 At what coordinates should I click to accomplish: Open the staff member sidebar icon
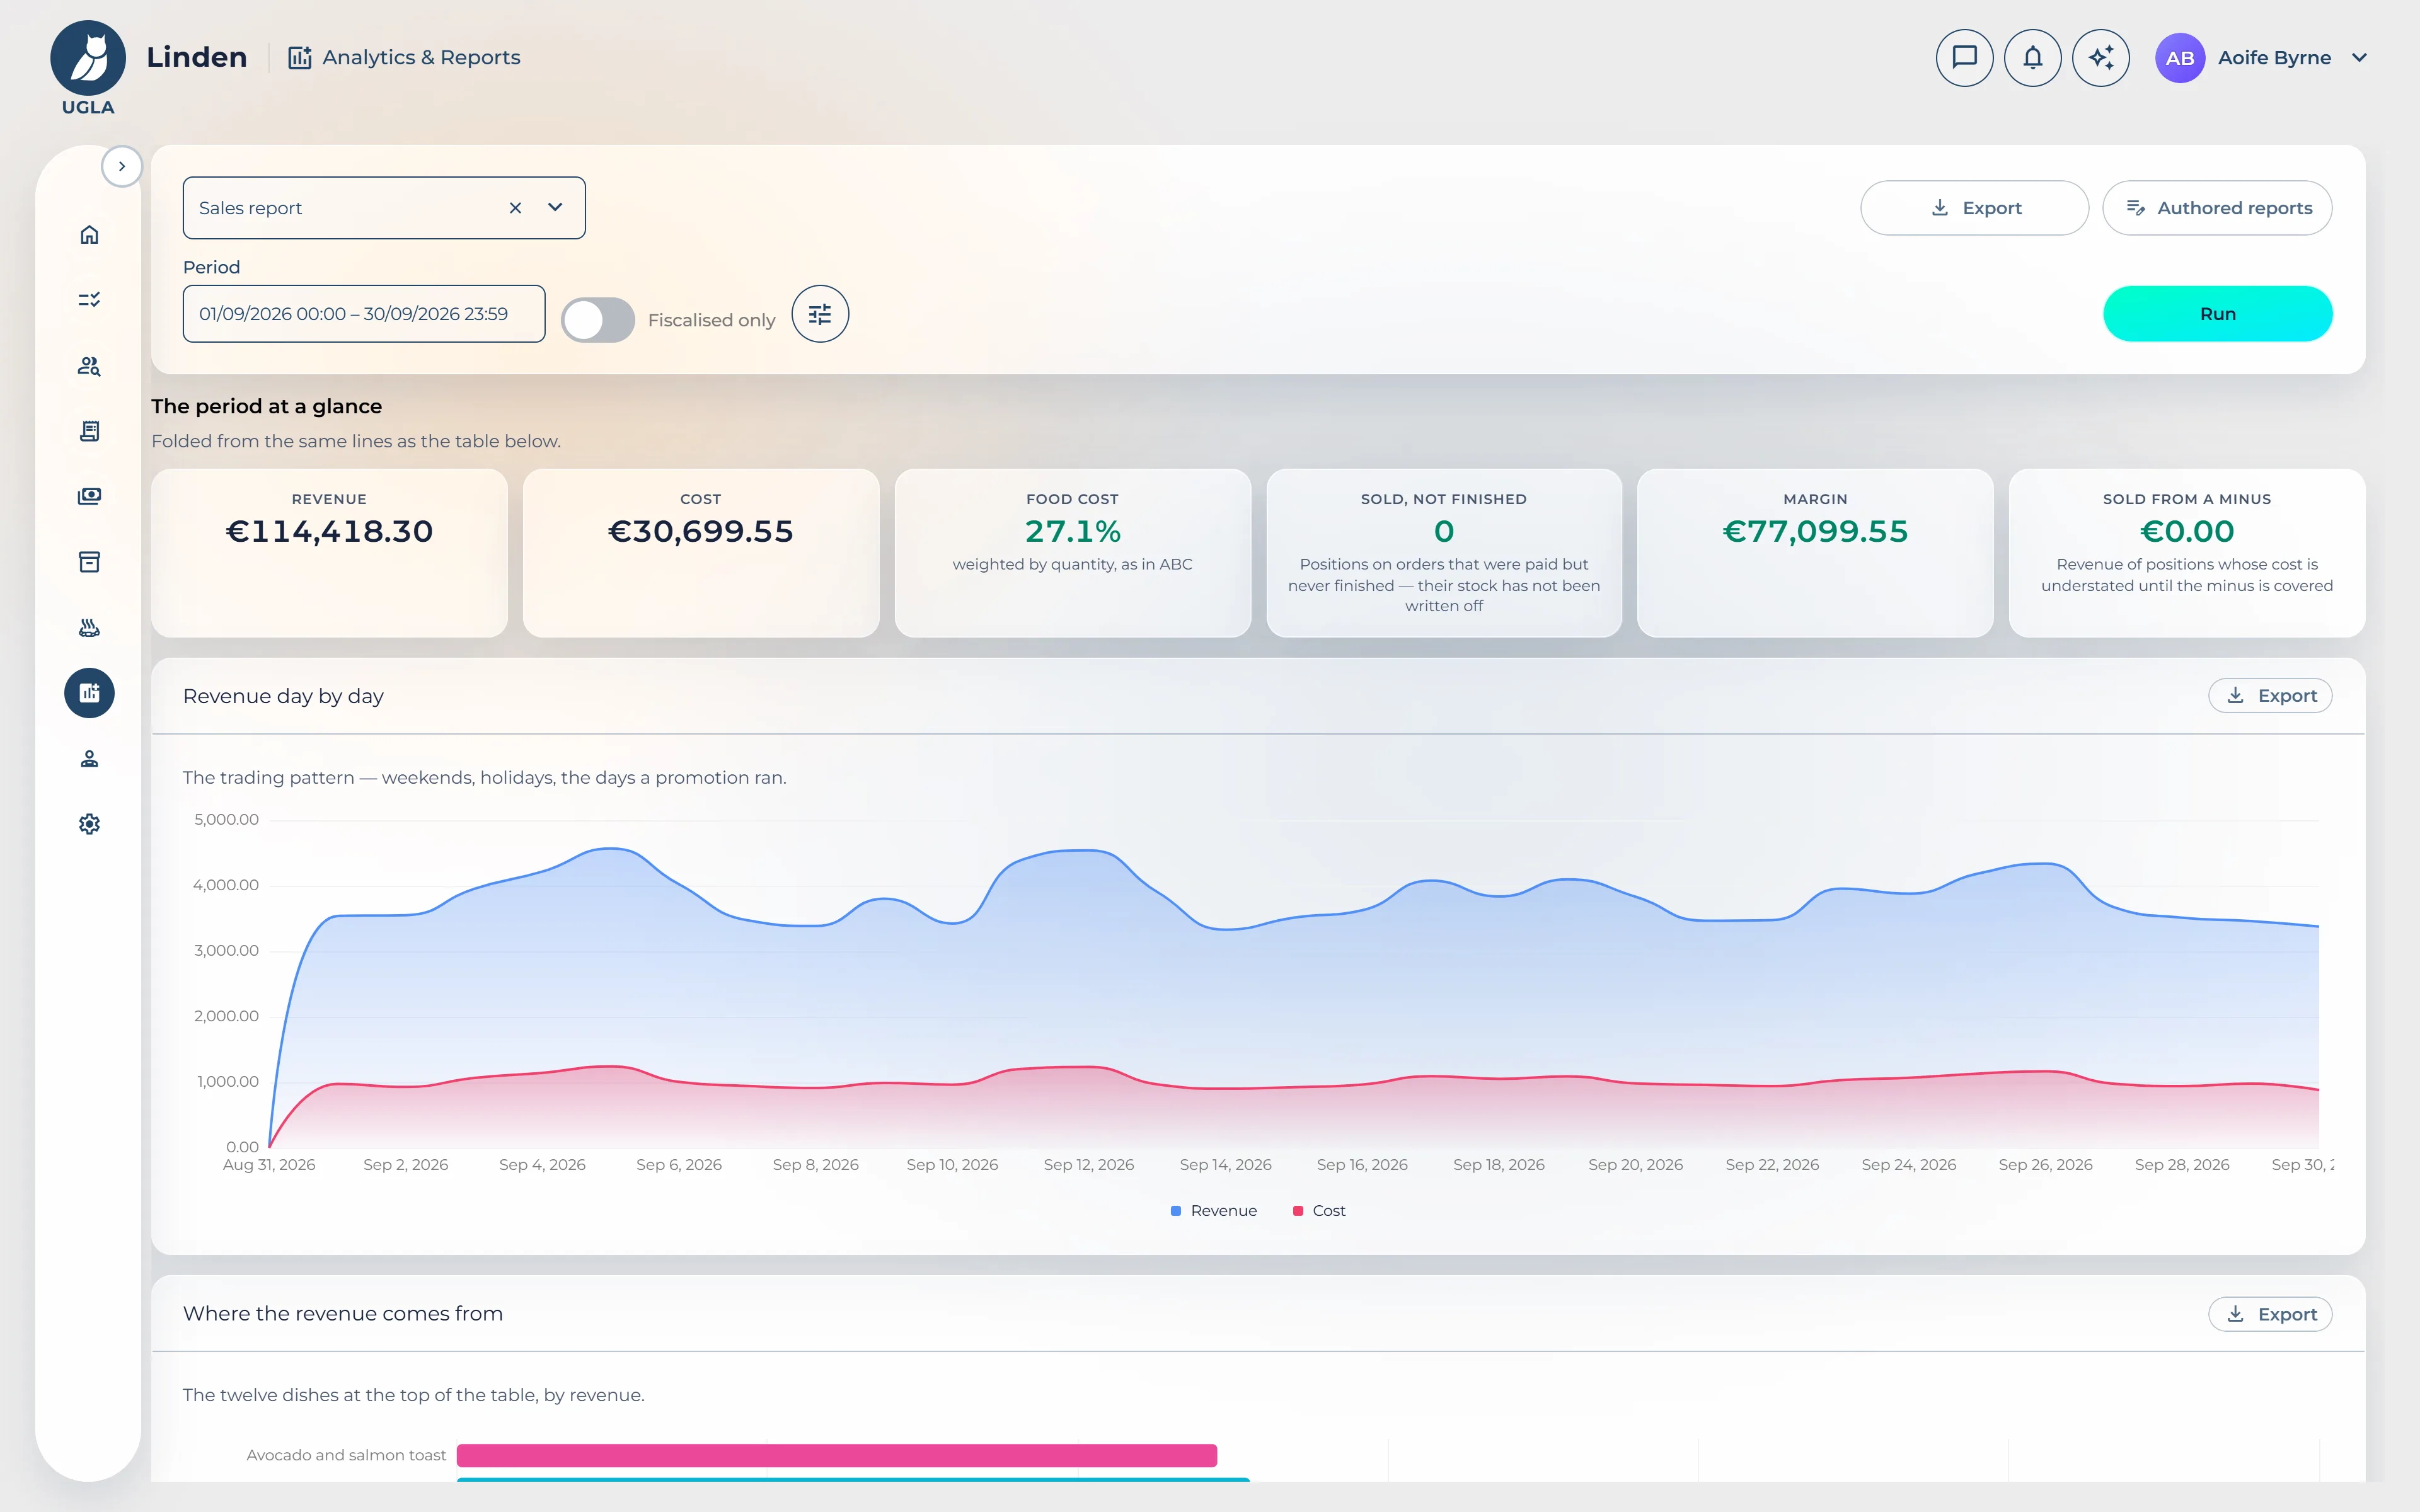pos(89,758)
